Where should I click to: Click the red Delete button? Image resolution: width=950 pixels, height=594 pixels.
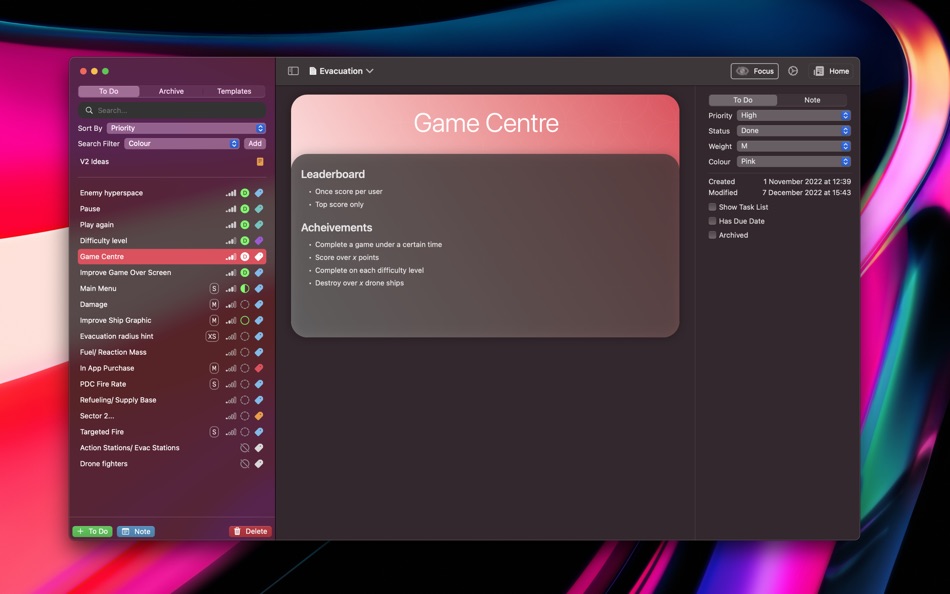[x=250, y=532]
